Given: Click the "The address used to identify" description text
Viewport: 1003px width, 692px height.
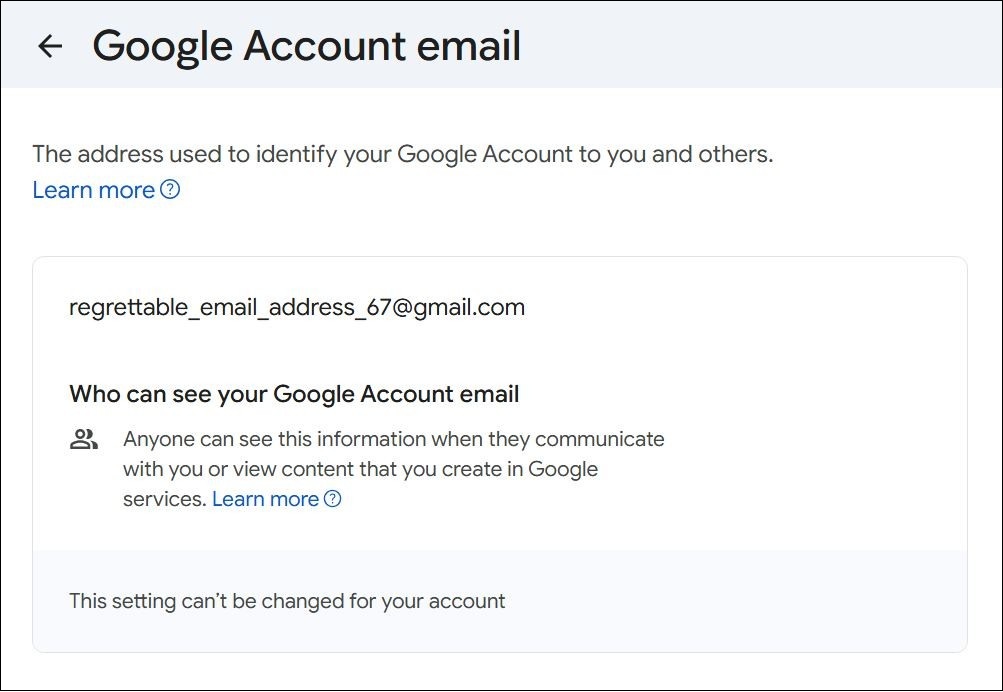Looking at the screenshot, I should (402, 154).
